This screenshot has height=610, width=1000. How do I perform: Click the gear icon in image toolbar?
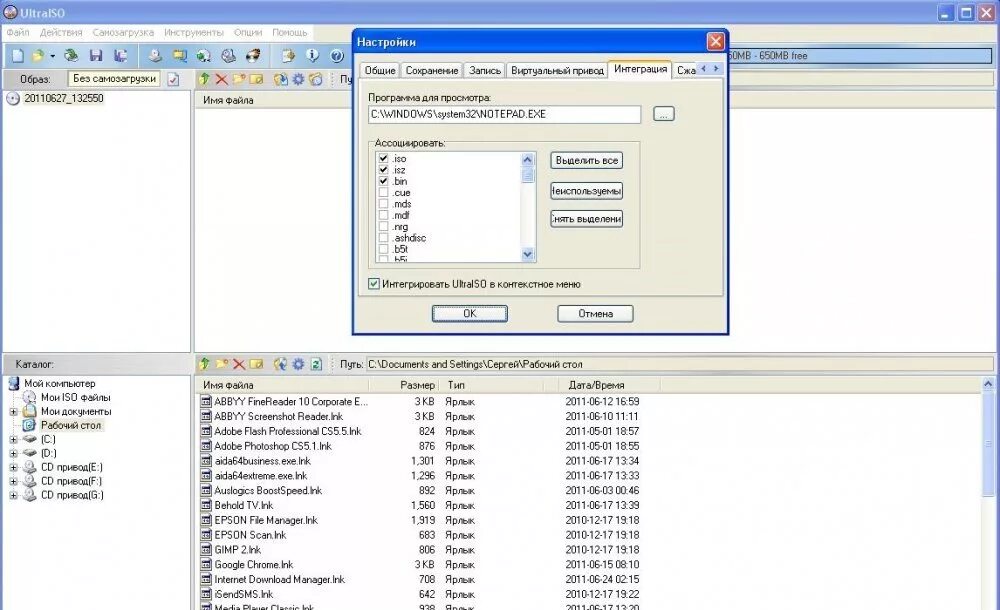tap(298, 79)
